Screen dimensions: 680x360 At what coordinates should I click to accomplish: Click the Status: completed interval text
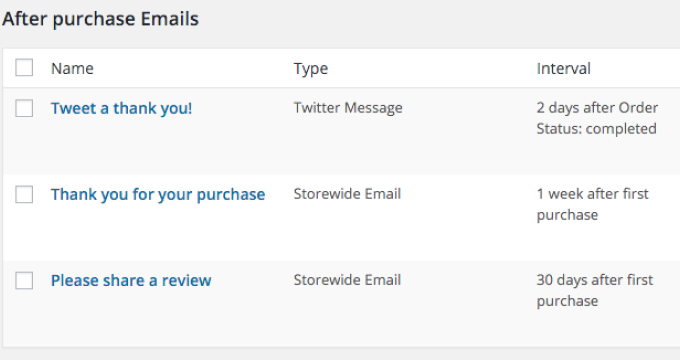[596, 129]
